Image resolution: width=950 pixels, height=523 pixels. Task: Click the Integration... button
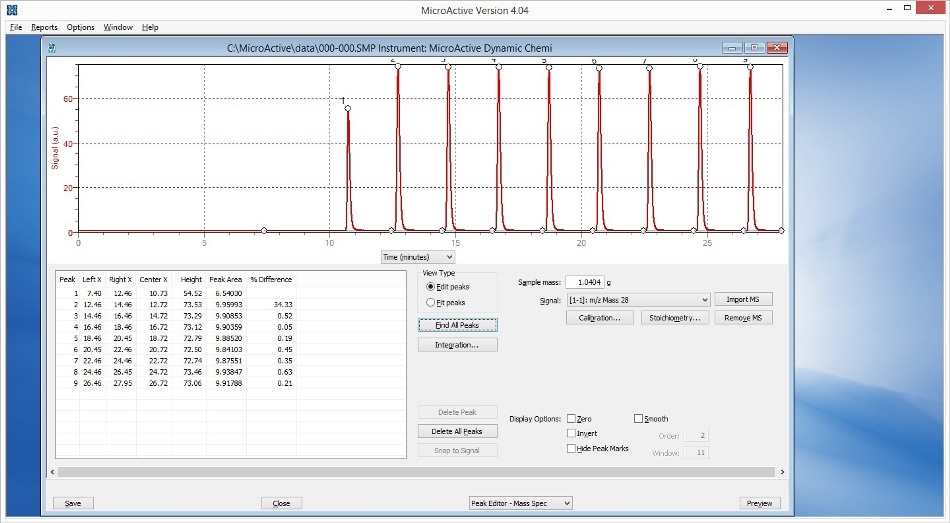[x=457, y=345]
